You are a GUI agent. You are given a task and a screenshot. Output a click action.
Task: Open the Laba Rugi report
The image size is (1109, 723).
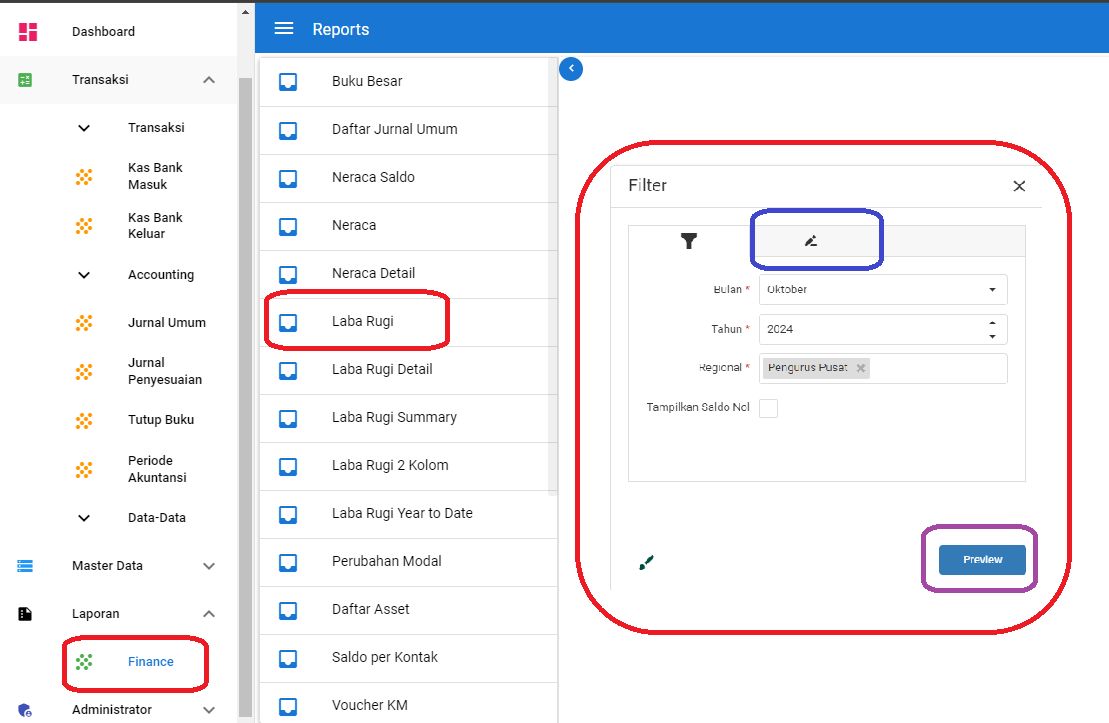pyautogui.click(x=362, y=321)
